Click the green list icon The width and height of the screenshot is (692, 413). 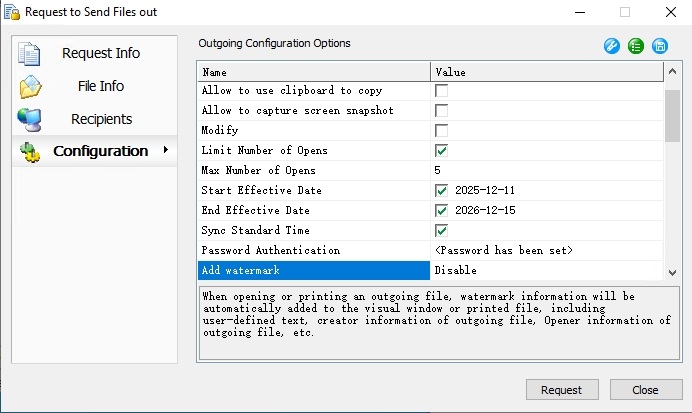pyautogui.click(x=636, y=46)
